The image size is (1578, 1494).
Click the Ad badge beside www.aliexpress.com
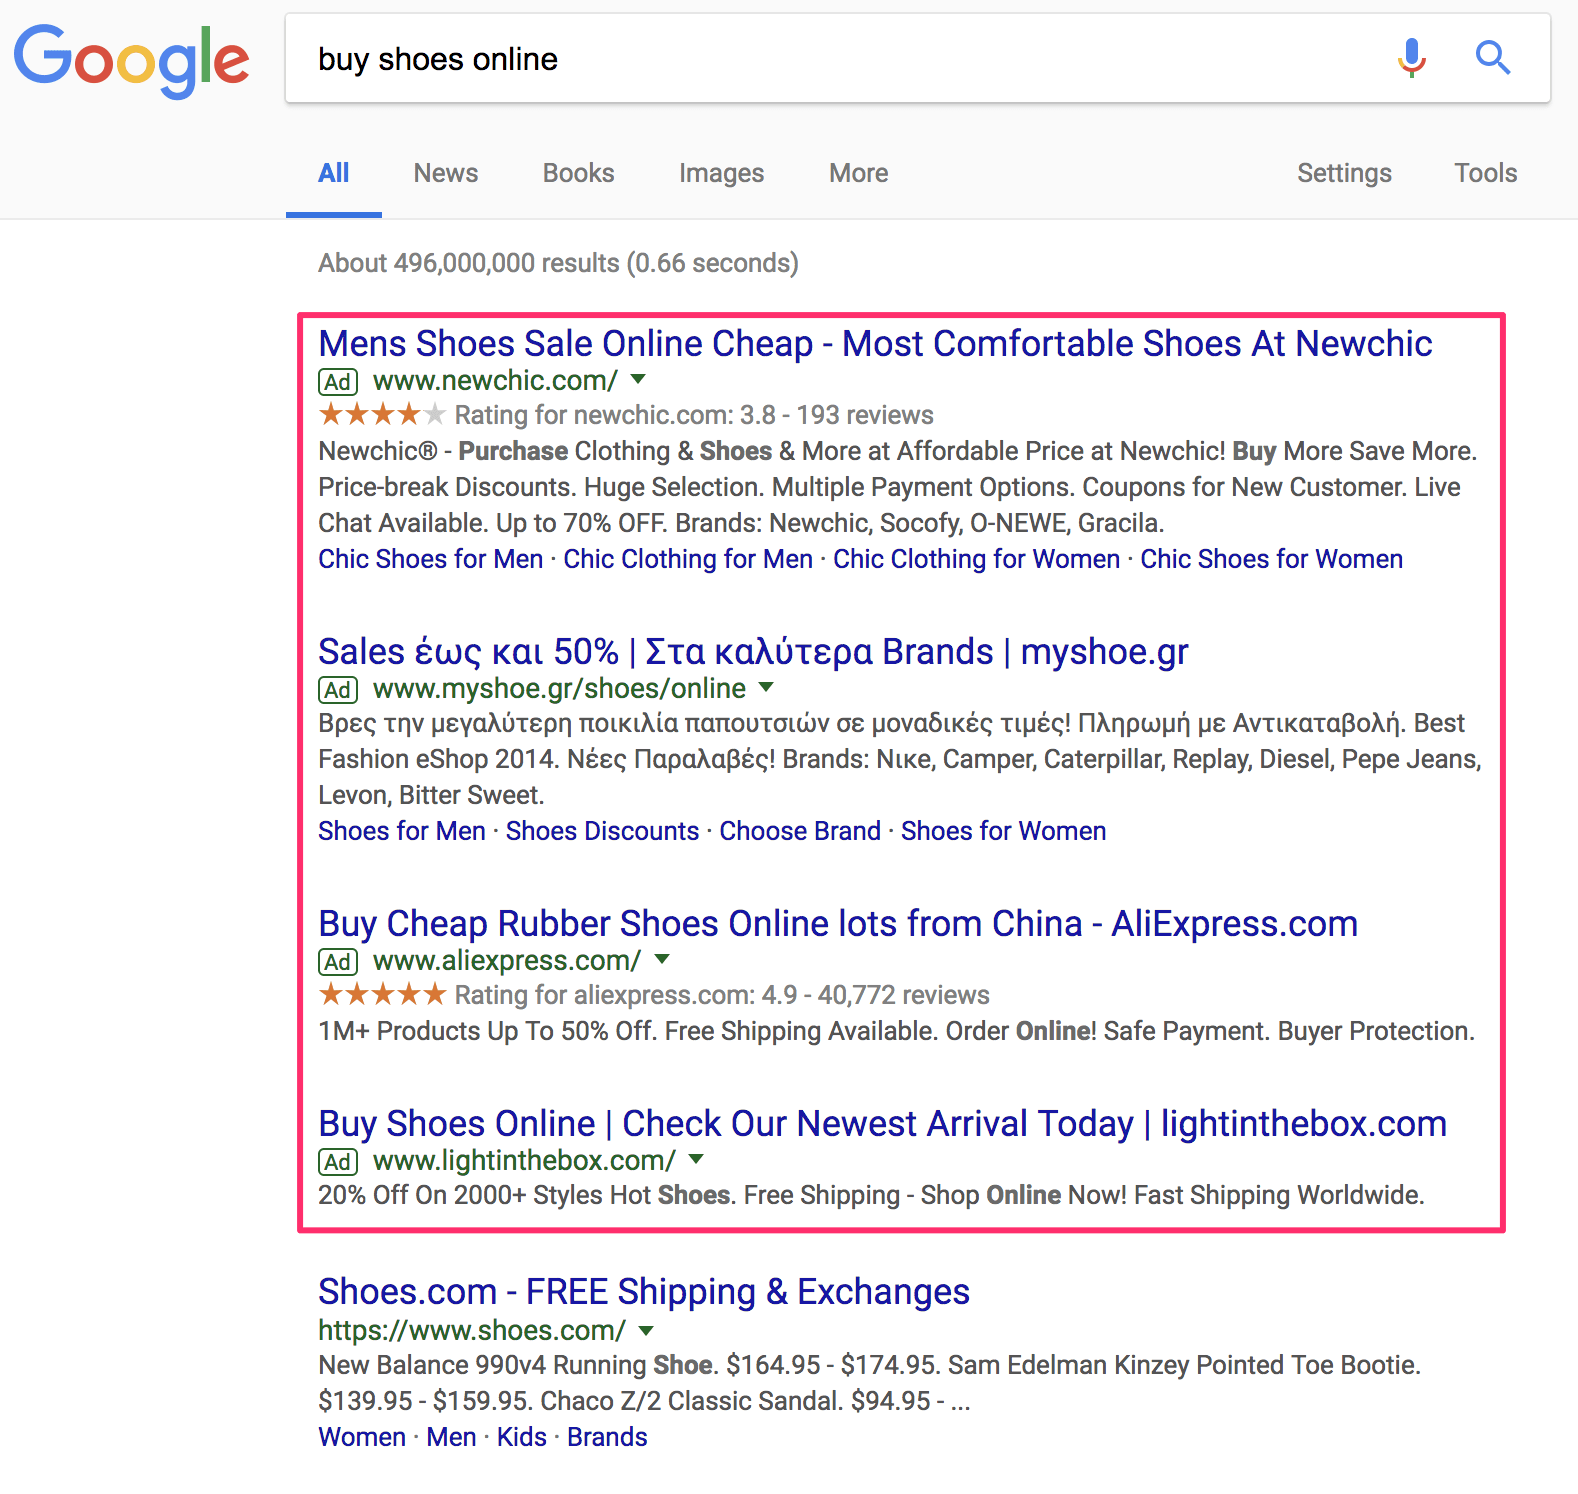(x=338, y=962)
